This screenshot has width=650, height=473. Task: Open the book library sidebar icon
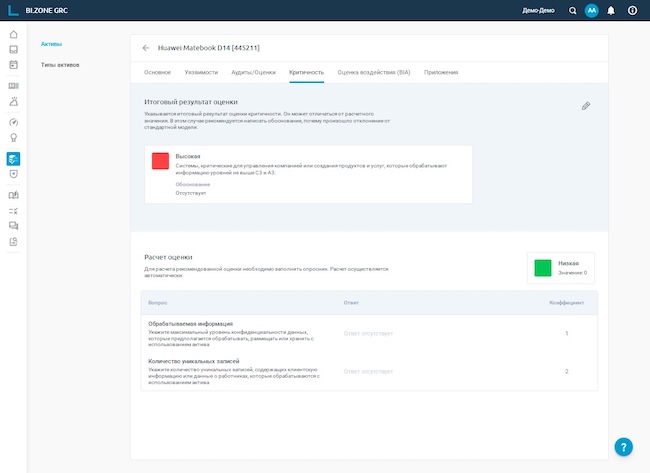tap(13, 86)
